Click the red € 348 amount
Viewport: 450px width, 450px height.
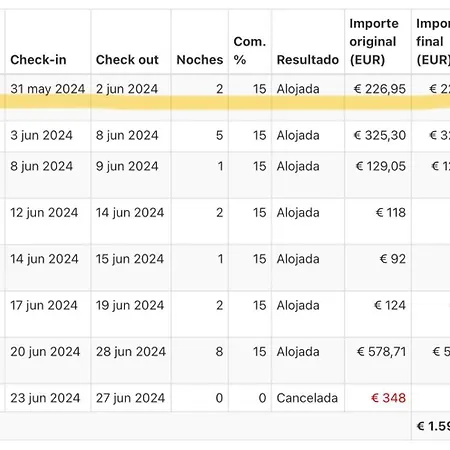(388, 398)
